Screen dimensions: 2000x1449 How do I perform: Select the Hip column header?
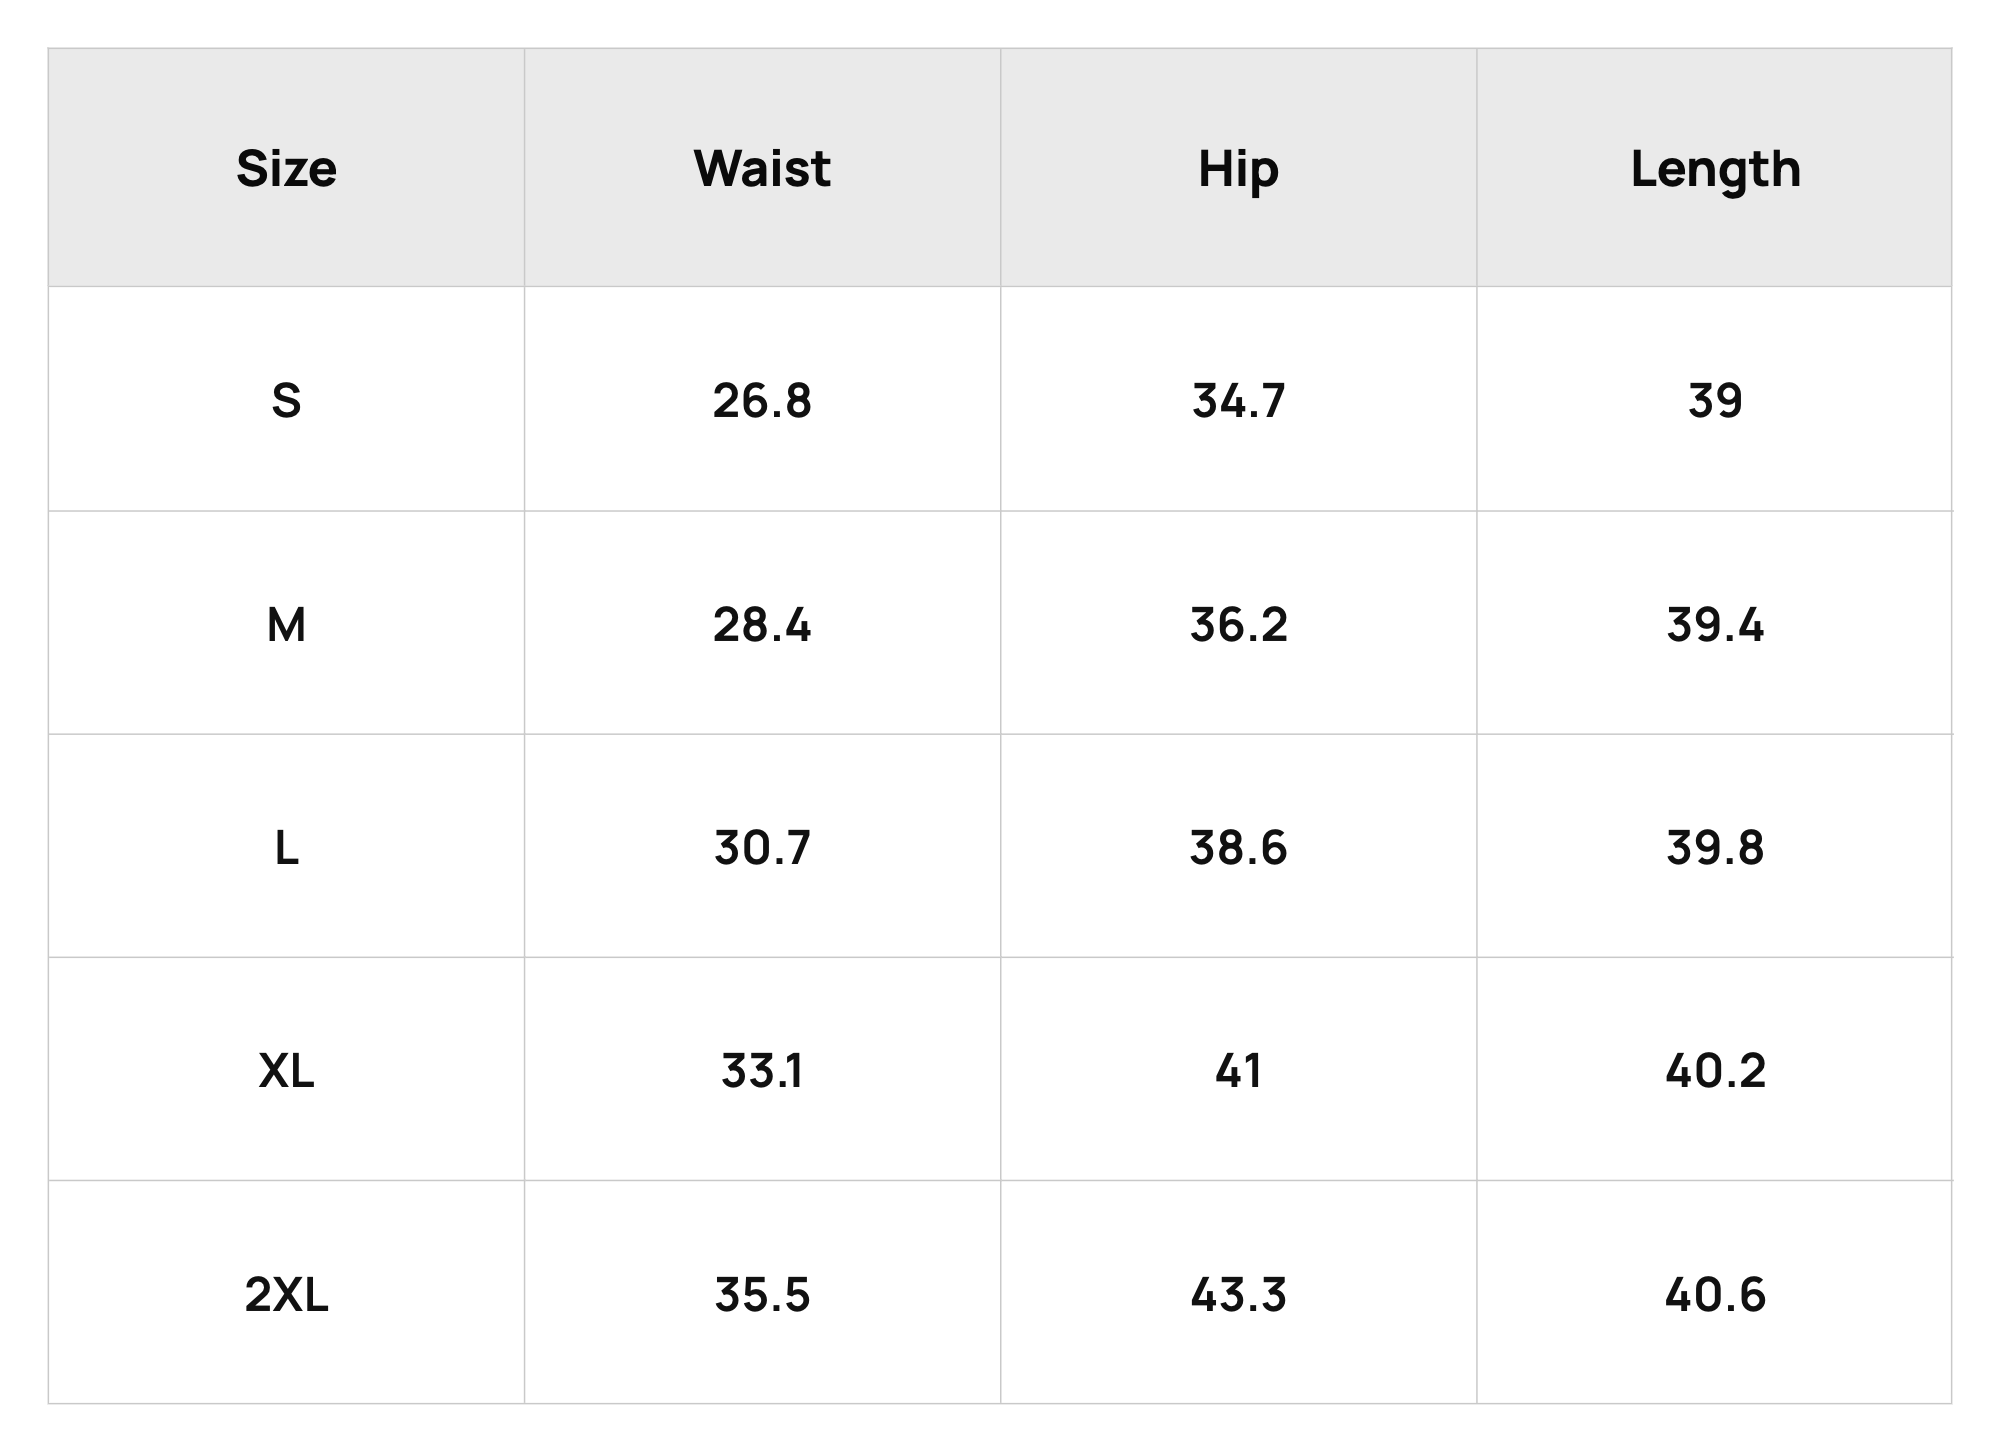(x=1238, y=168)
